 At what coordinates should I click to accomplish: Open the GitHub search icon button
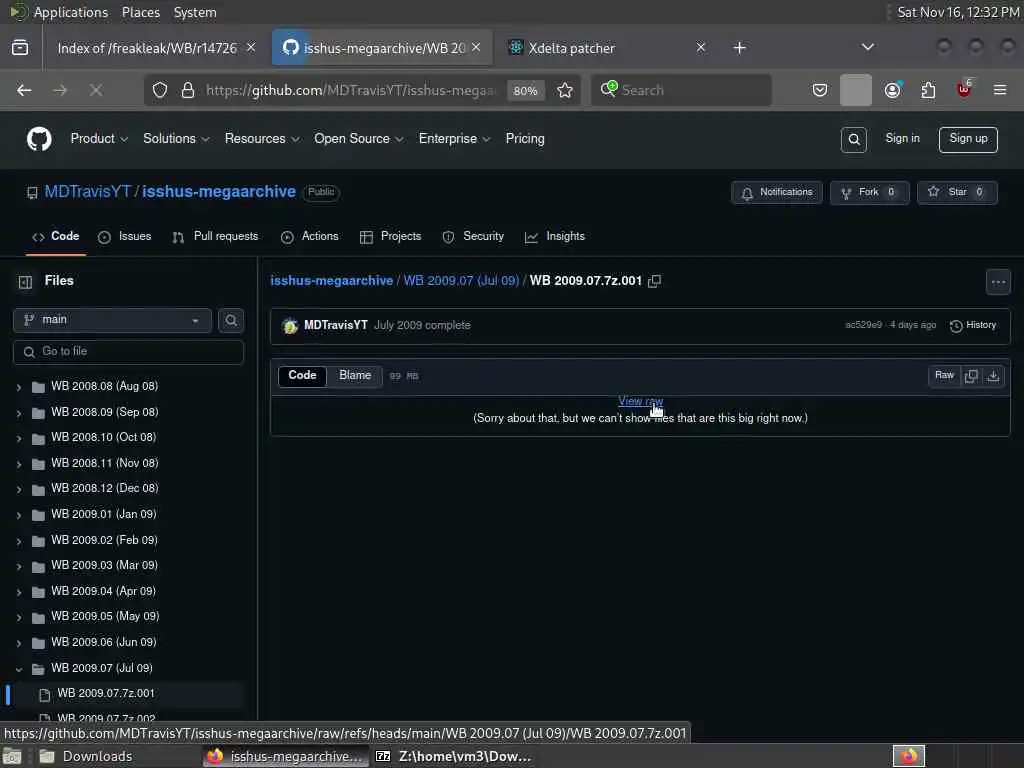(x=854, y=139)
